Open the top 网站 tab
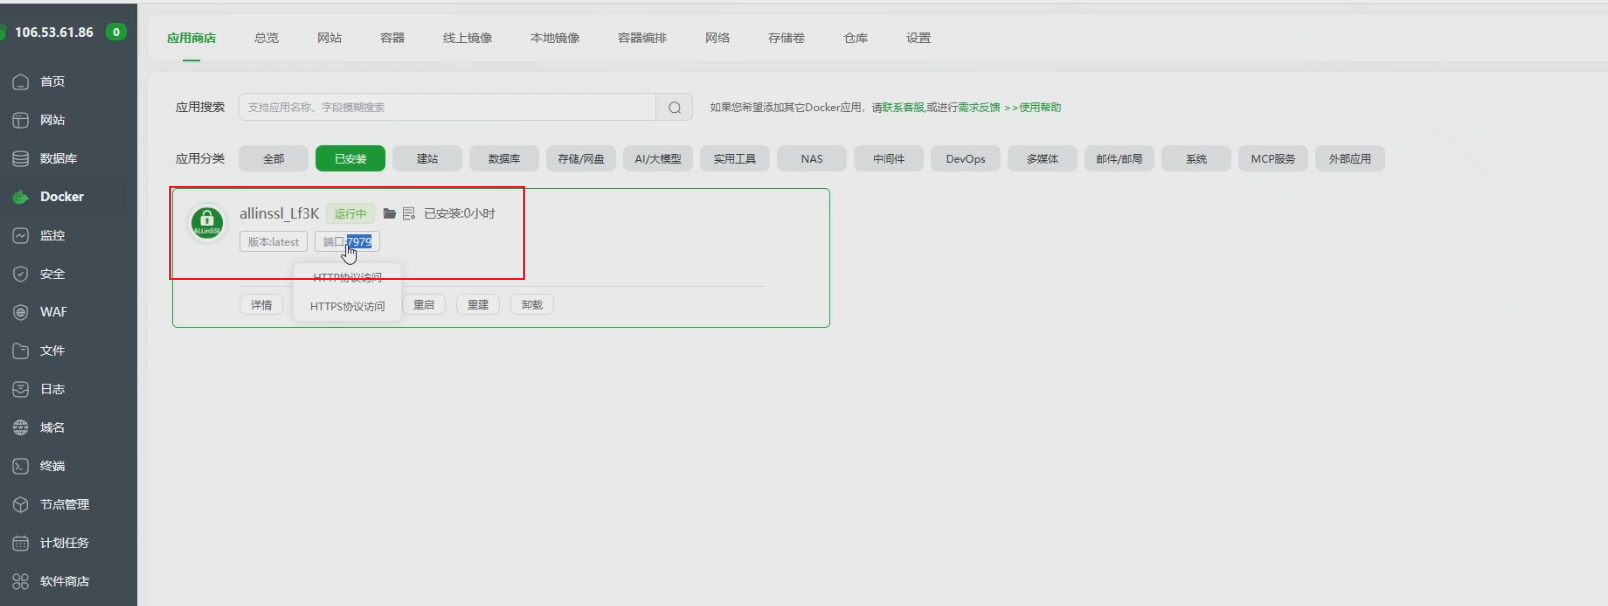 point(329,38)
